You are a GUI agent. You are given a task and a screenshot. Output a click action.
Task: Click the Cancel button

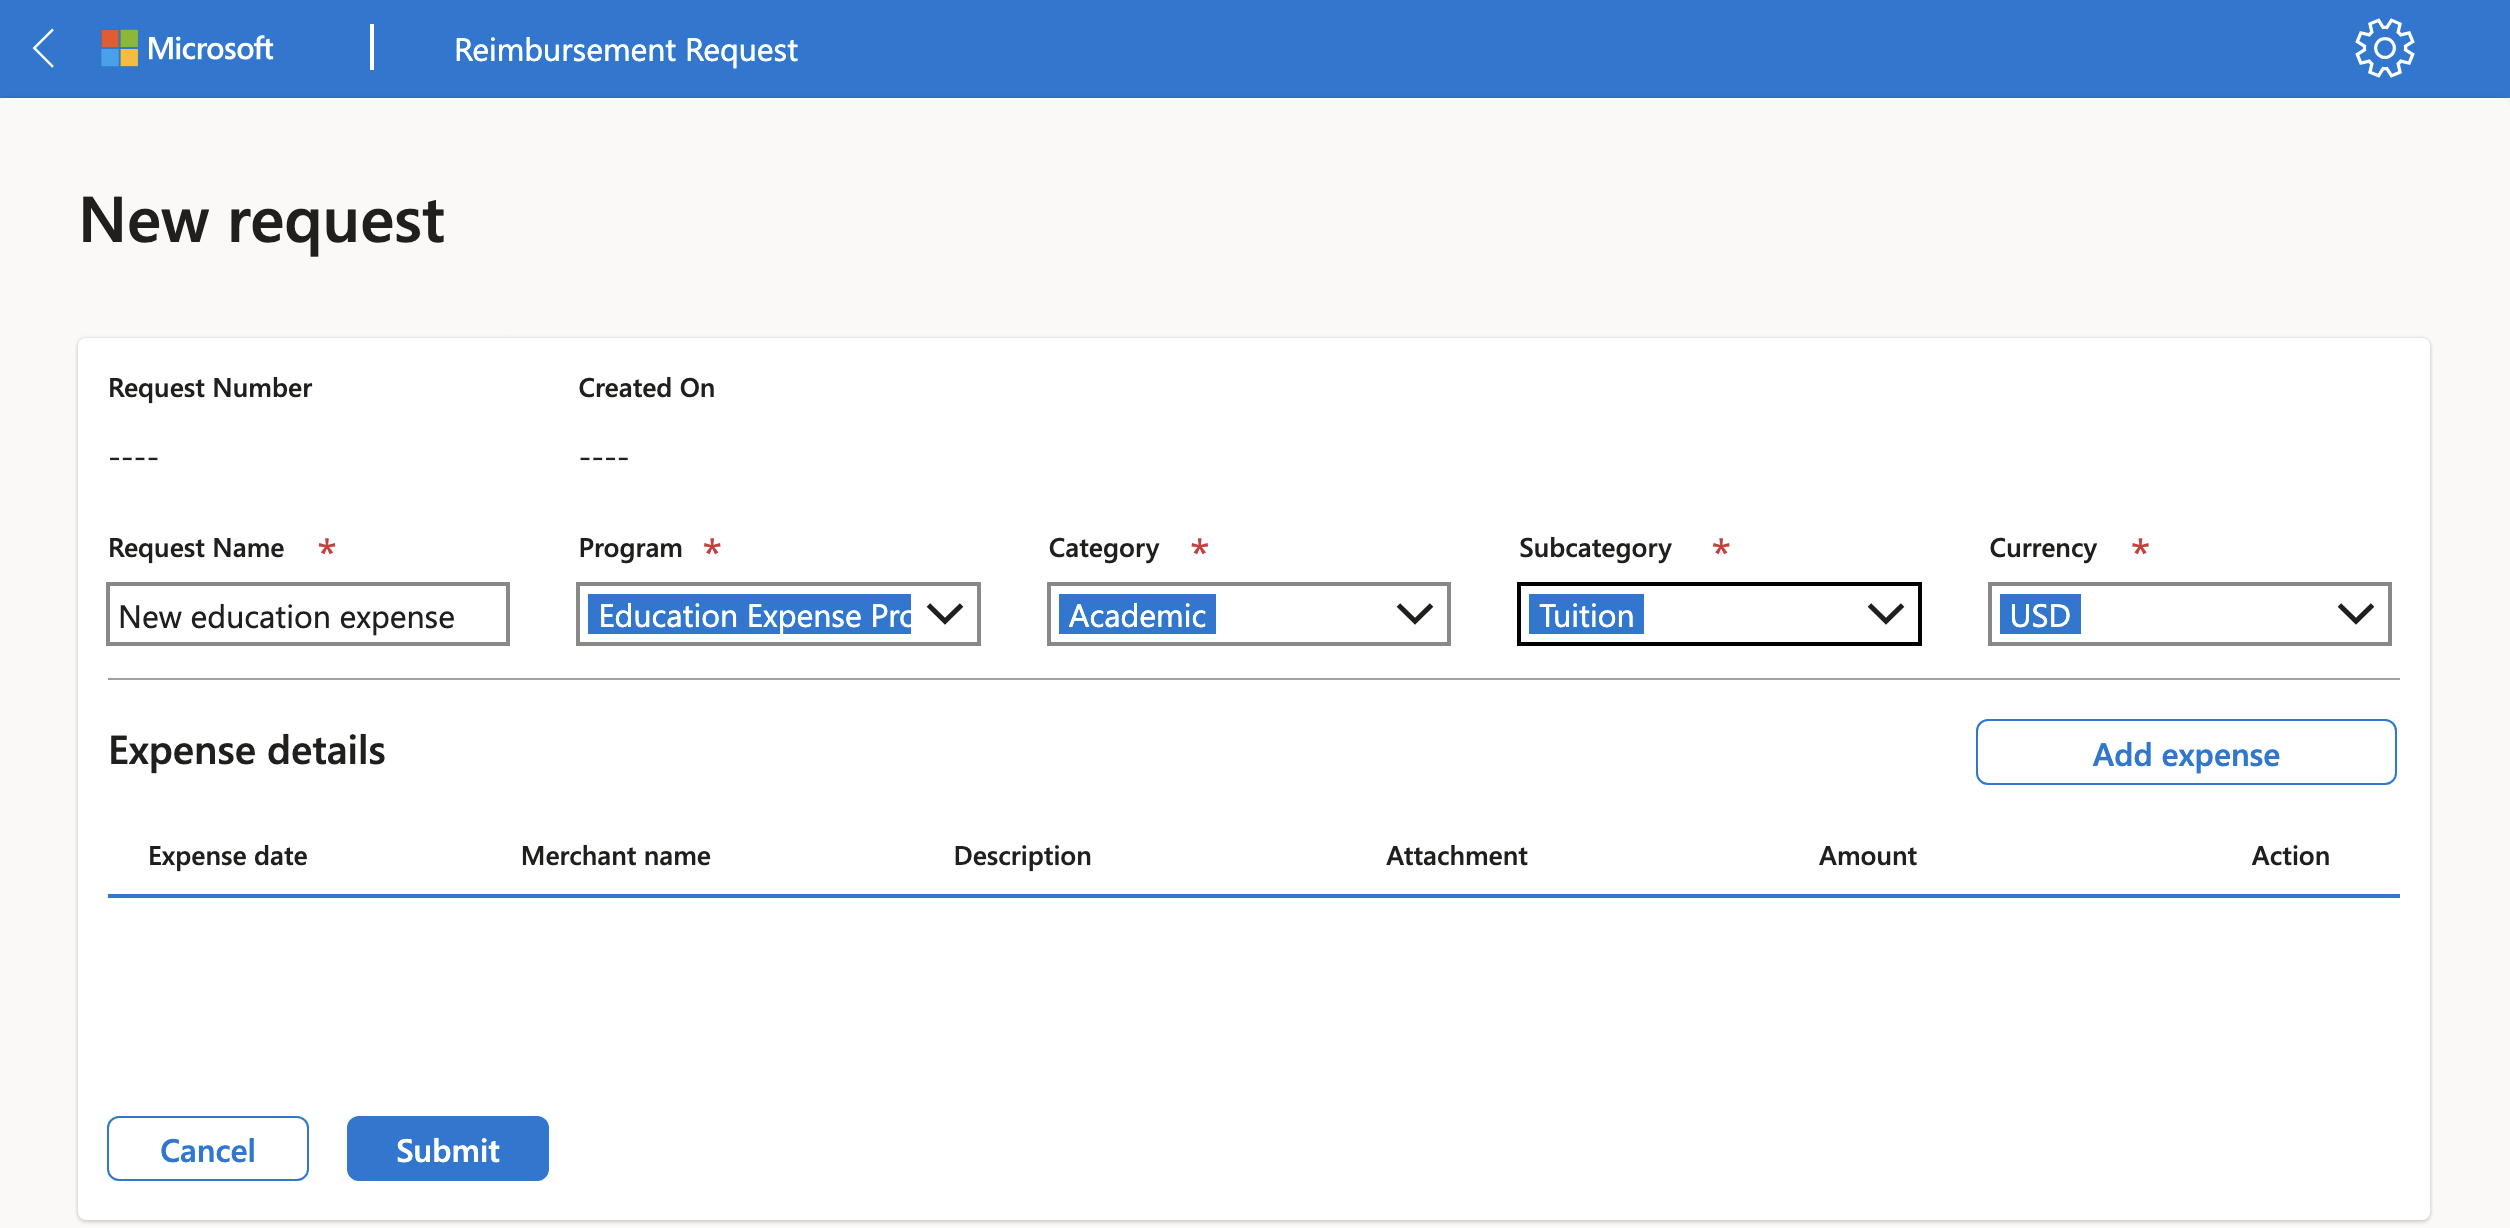(x=206, y=1148)
